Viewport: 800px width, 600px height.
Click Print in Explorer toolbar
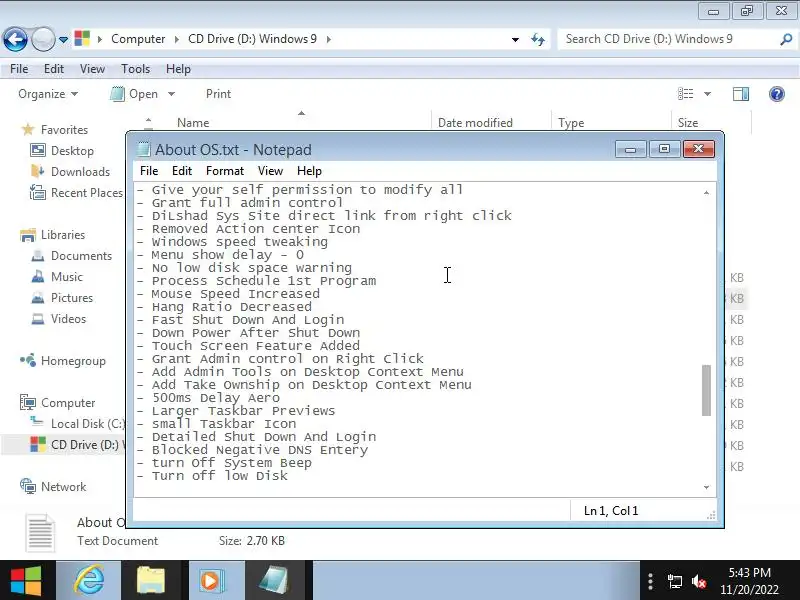pos(218,94)
